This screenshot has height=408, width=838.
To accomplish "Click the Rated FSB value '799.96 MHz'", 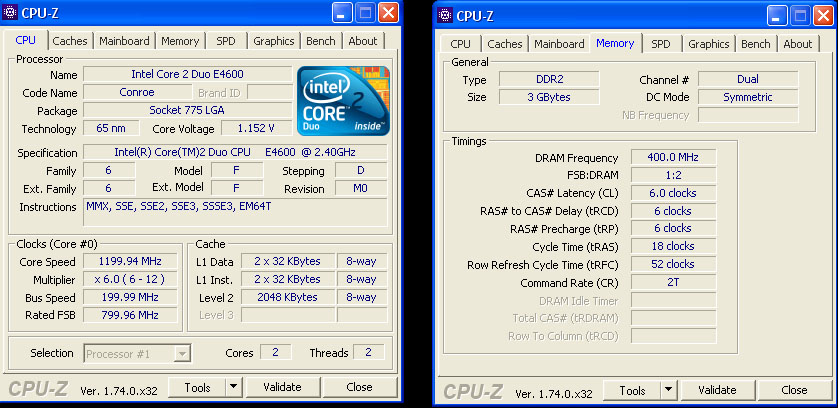I will (130, 315).
